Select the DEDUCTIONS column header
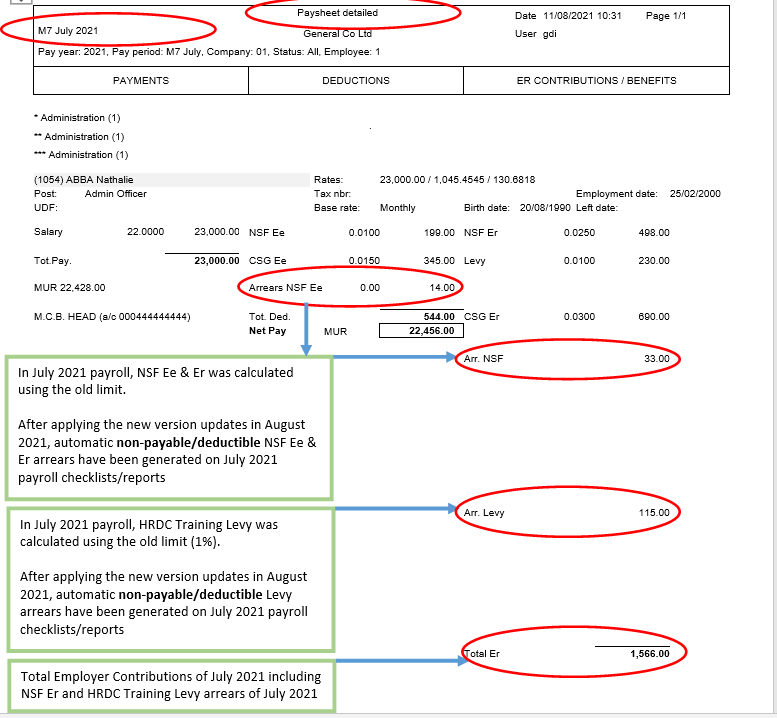Image resolution: width=777 pixels, height=718 pixels. click(x=355, y=80)
